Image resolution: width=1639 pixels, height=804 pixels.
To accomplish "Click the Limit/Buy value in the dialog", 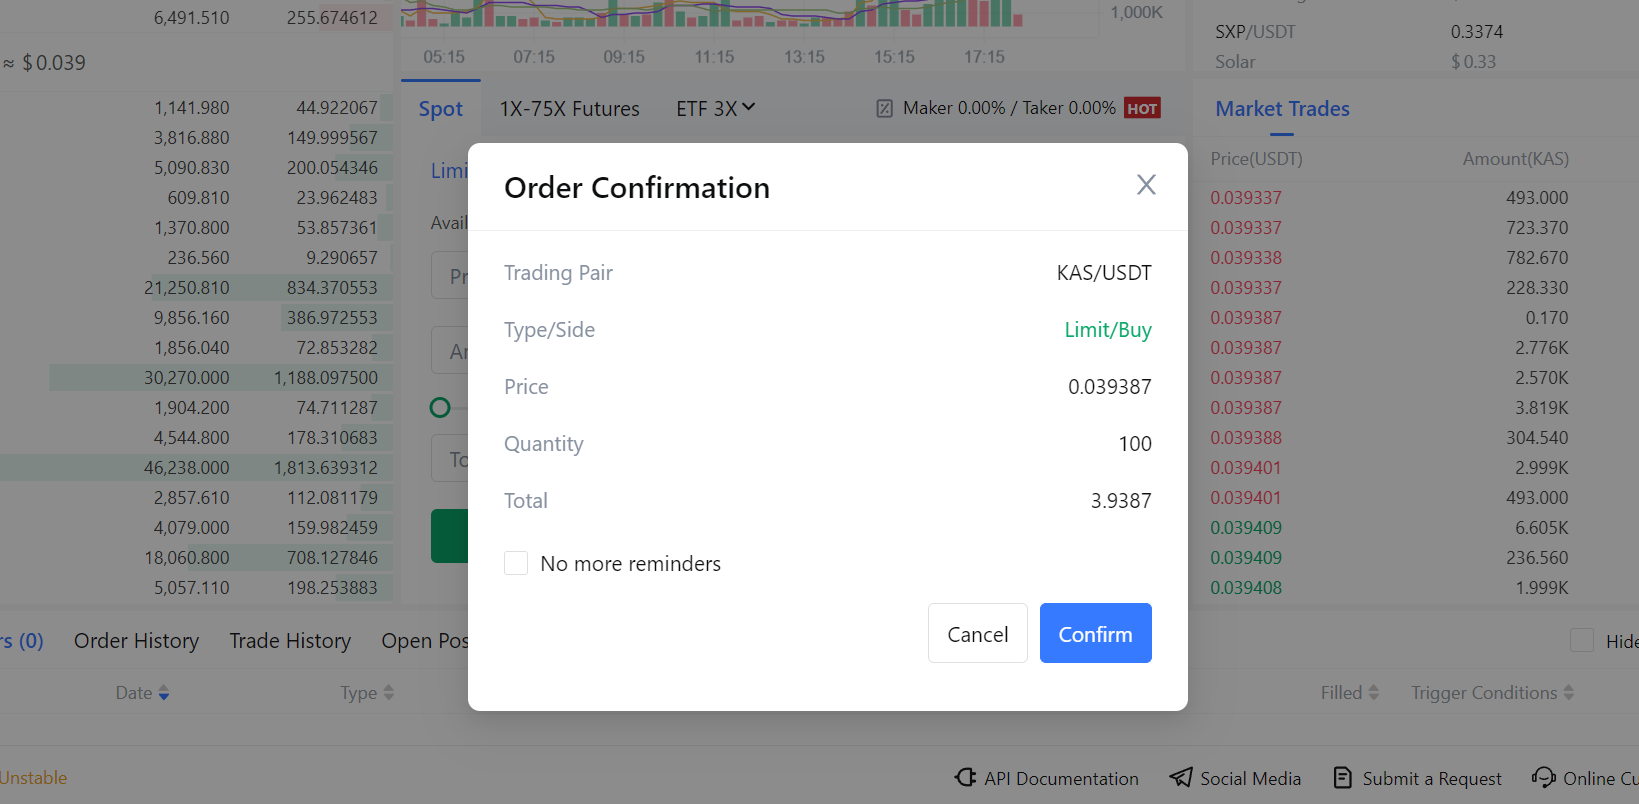I will coord(1108,329).
